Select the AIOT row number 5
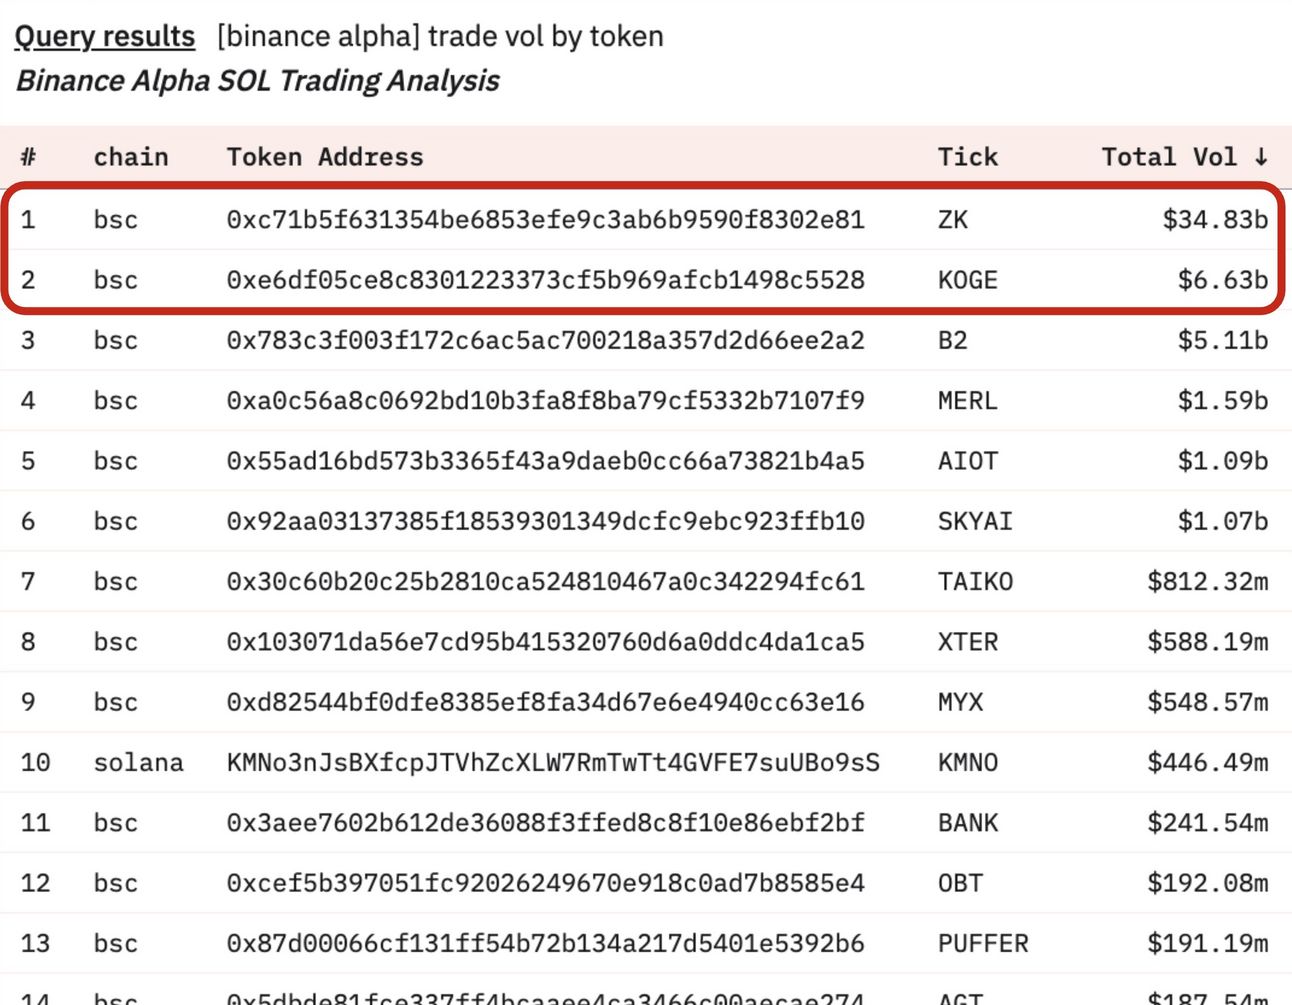The width and height of the screenshot is (1292, 1005). point(28,461)
